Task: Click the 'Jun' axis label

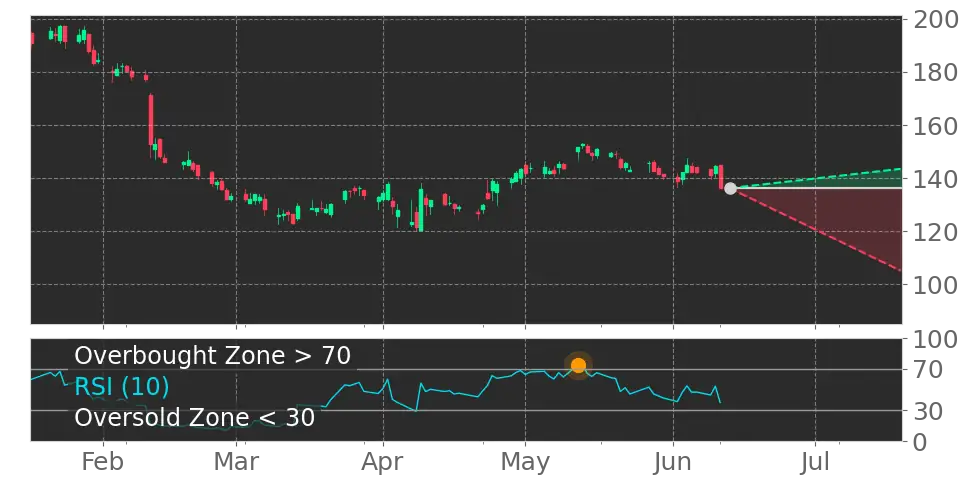Action: 673,462
